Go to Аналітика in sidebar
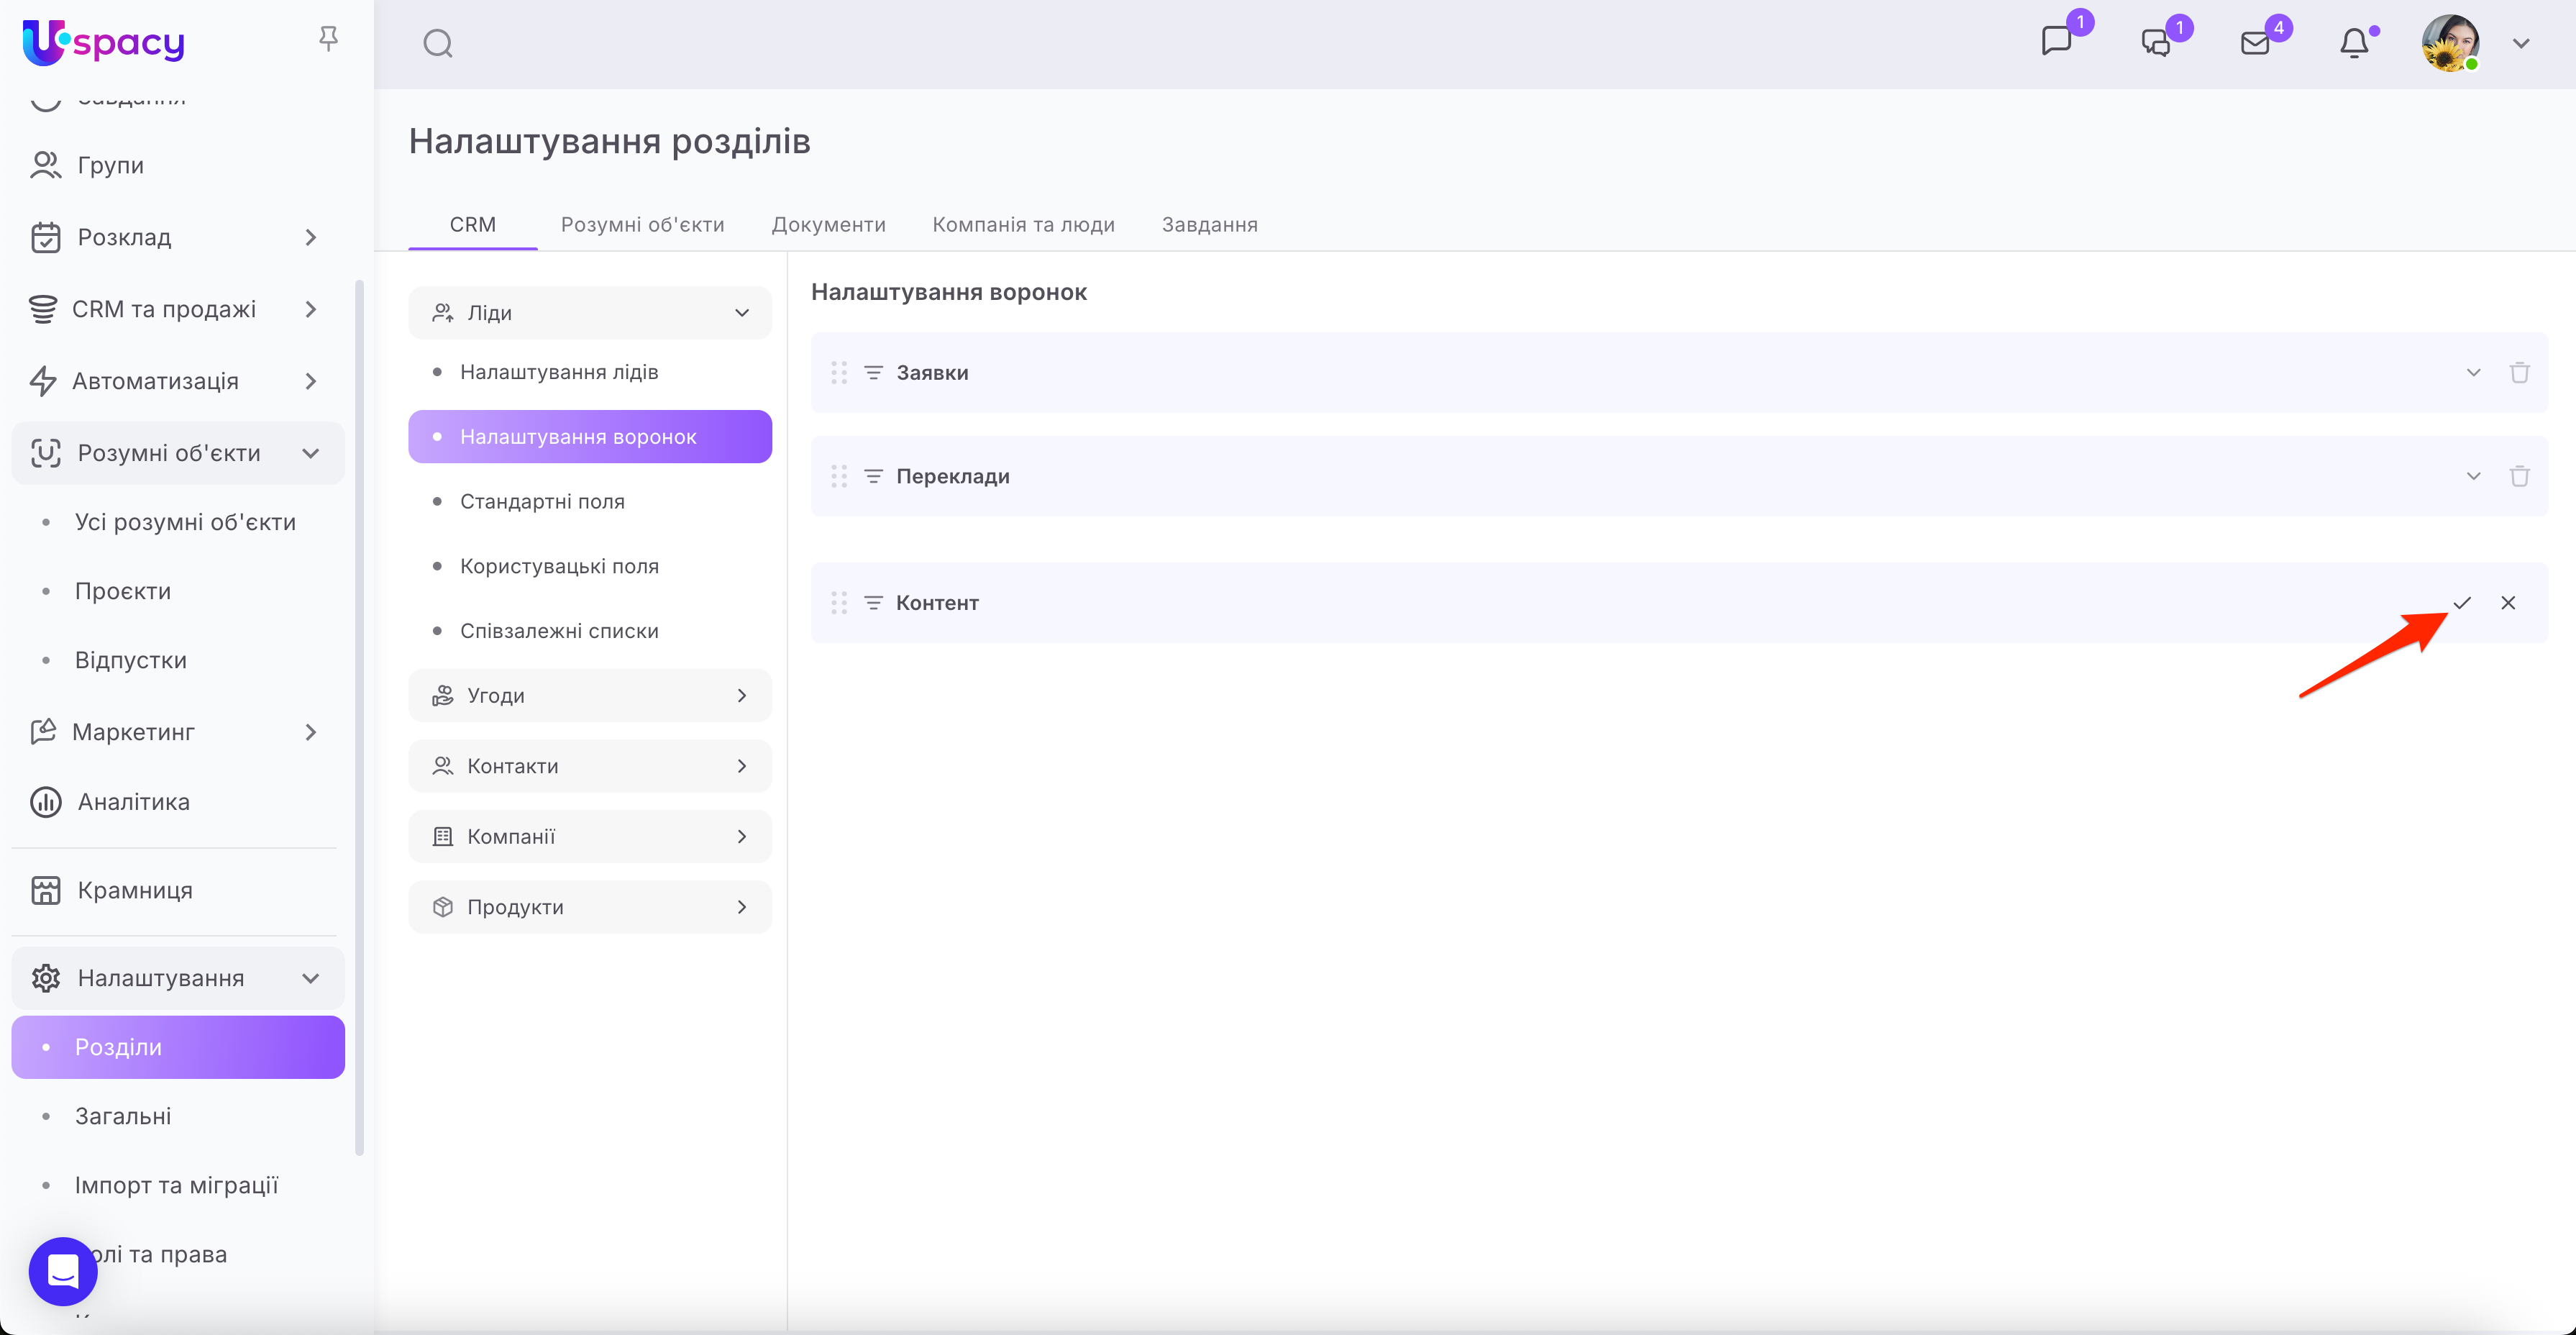 pyautogui.click(x=133, y=802)
